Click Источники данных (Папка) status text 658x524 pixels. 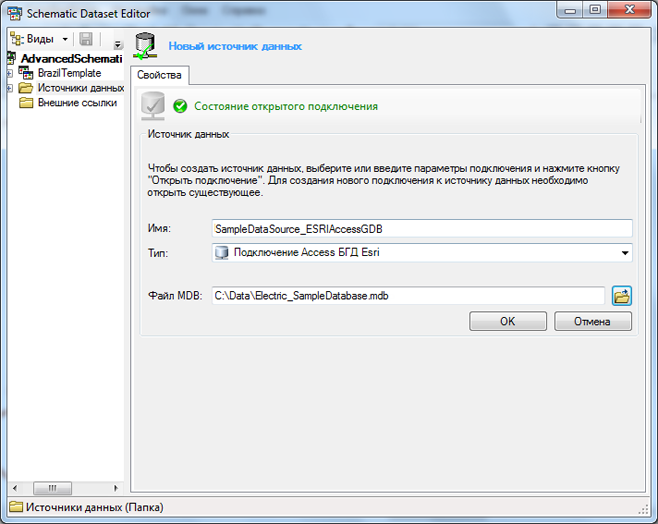[94, 507]
